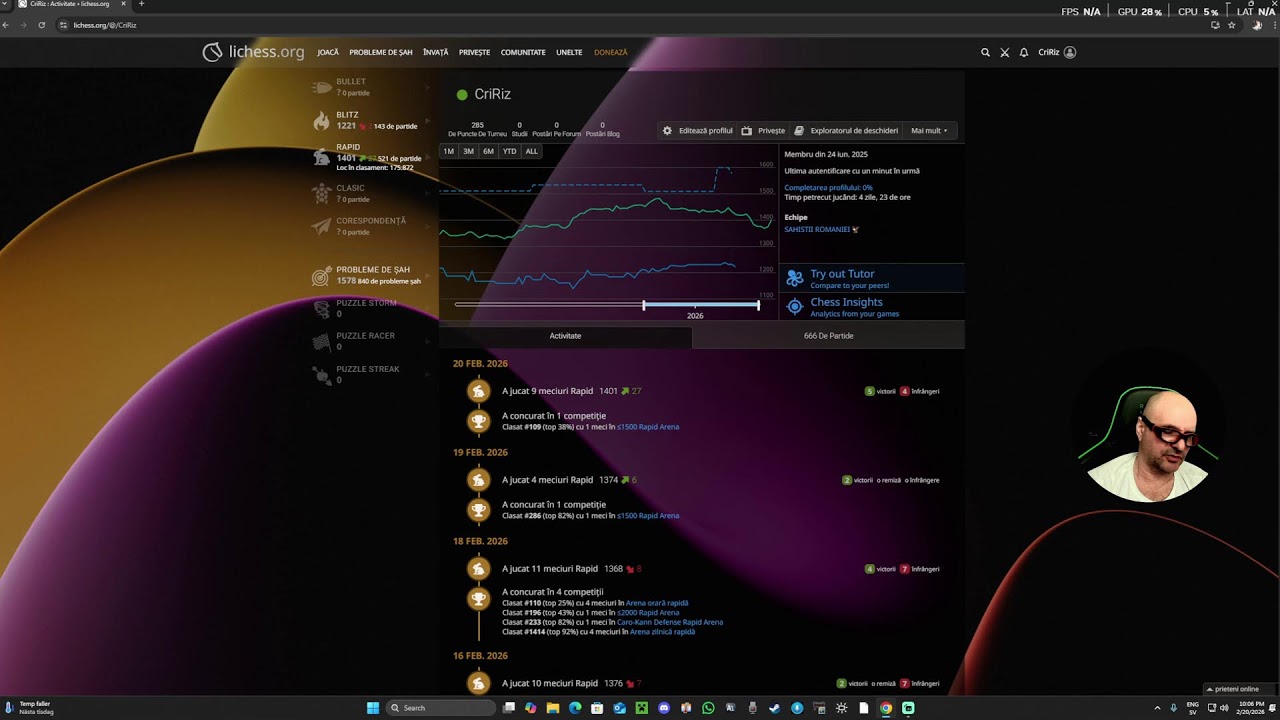Select the Corespondență paper plane icon
This screenshot has height=720, width=1280.
point(321,226)
